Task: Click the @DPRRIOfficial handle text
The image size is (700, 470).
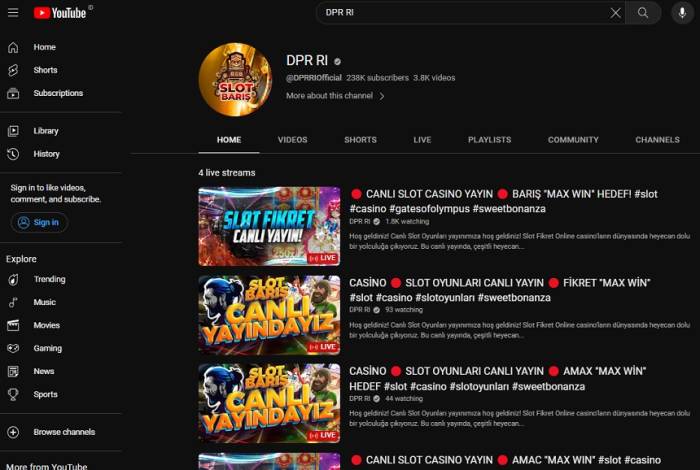Action: [x=314, y=78]
